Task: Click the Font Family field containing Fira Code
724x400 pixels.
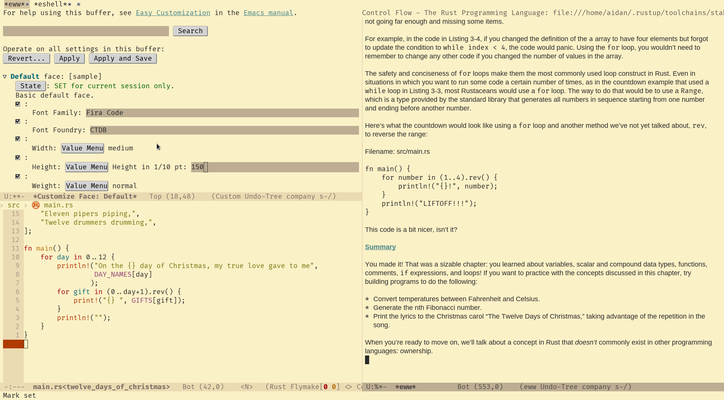Action: [x=222, y=113]
